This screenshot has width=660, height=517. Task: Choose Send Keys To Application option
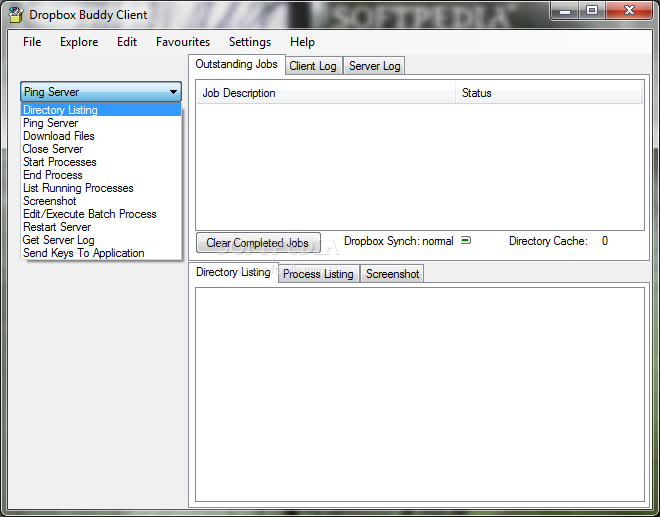pyautogui.click(x=101, y=253)
